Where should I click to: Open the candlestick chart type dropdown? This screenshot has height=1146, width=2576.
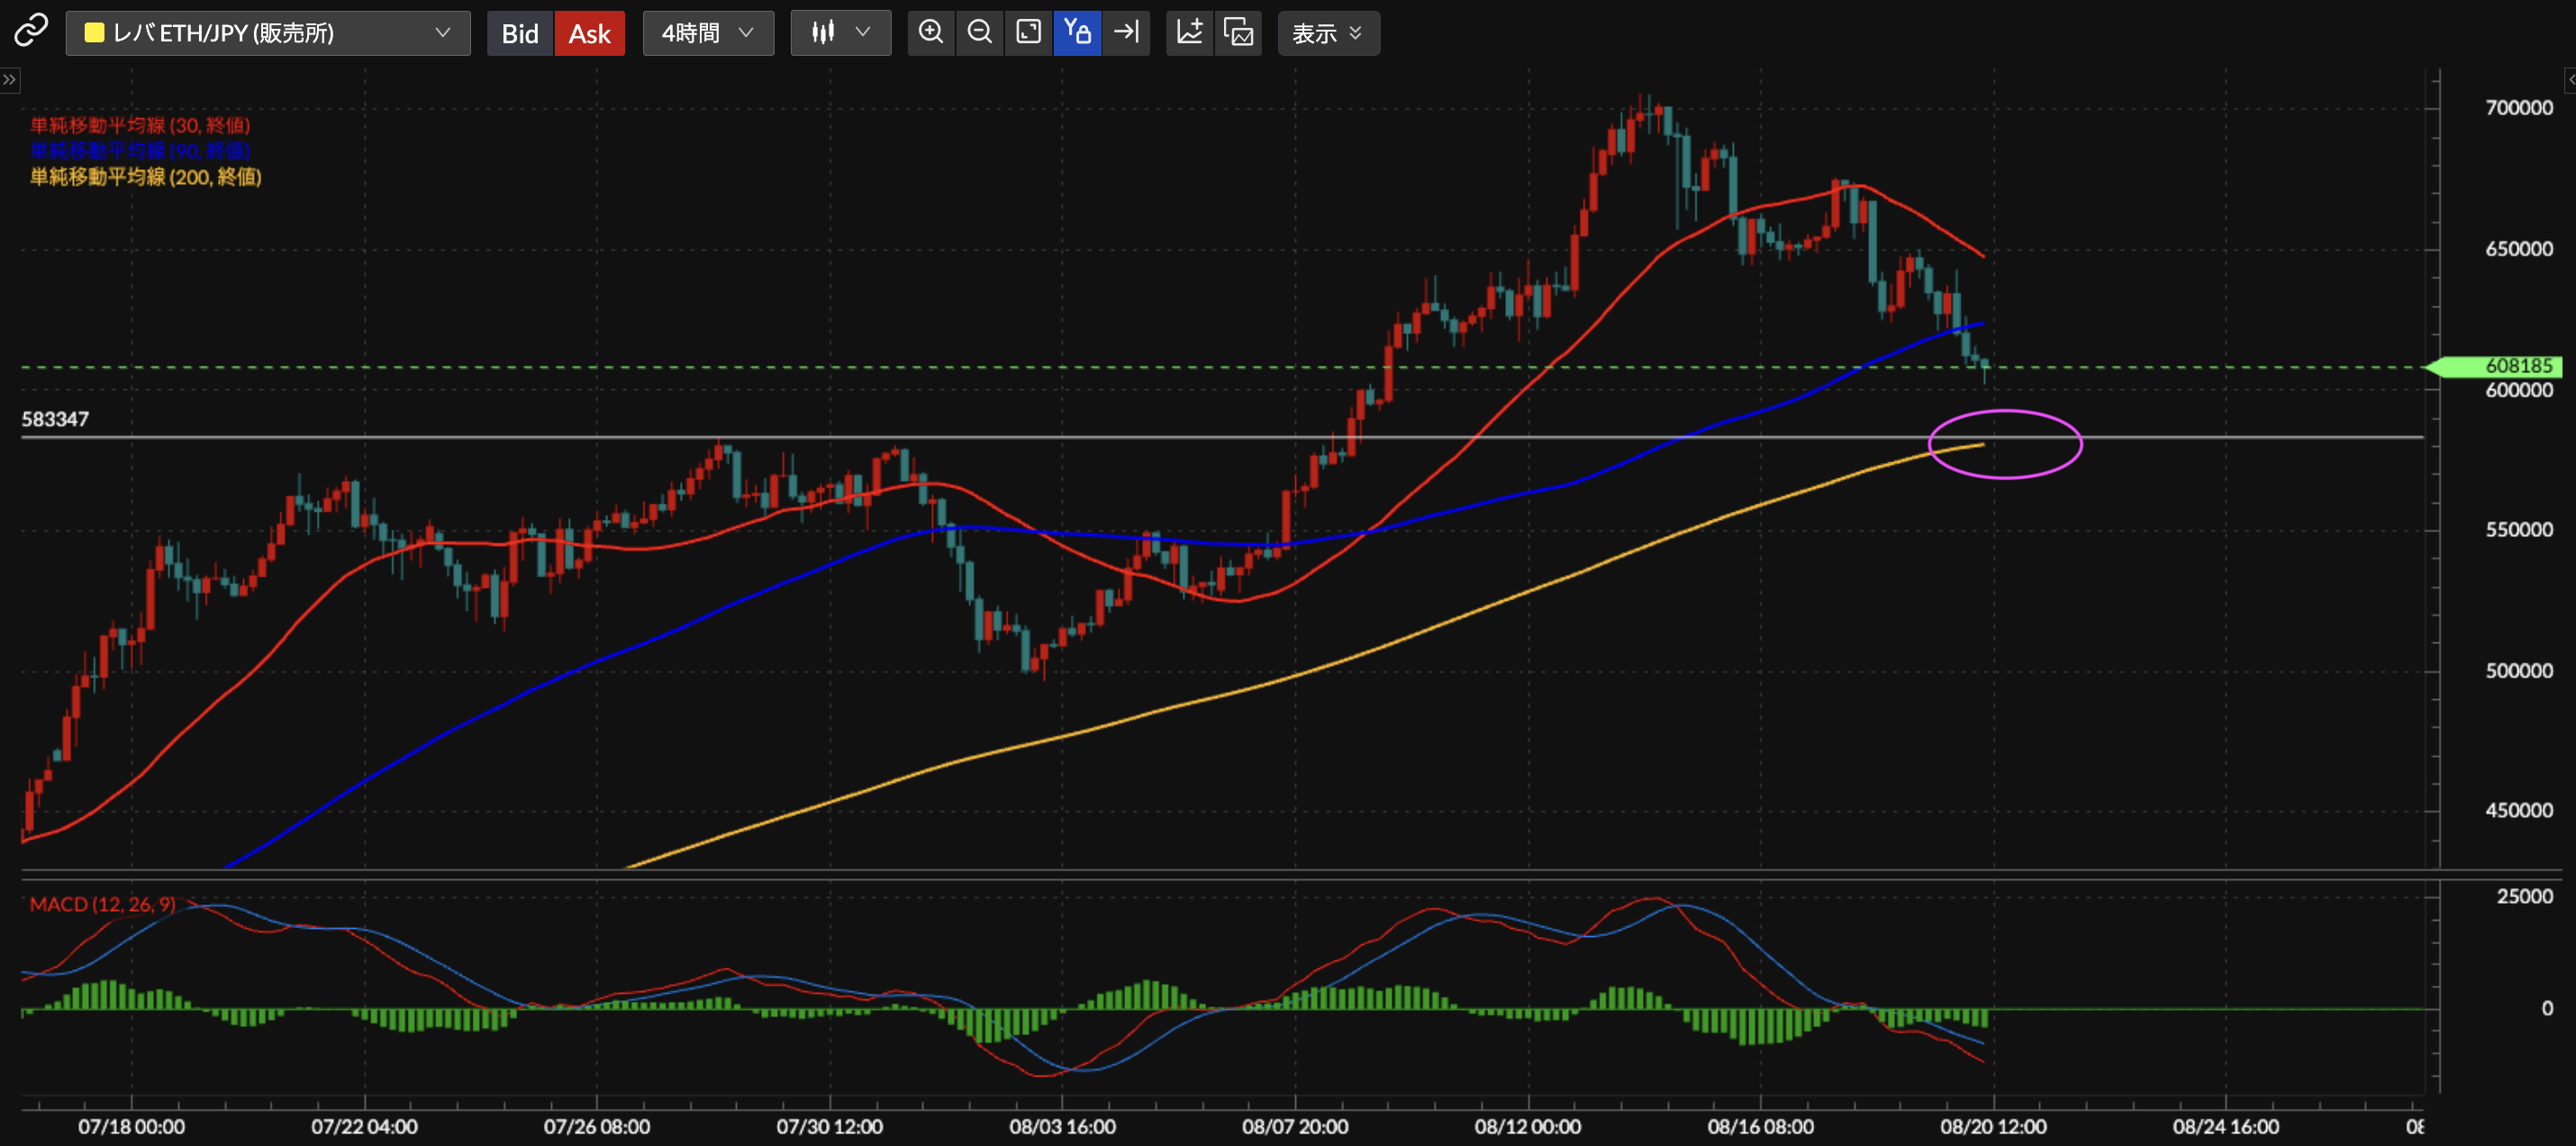840,33
